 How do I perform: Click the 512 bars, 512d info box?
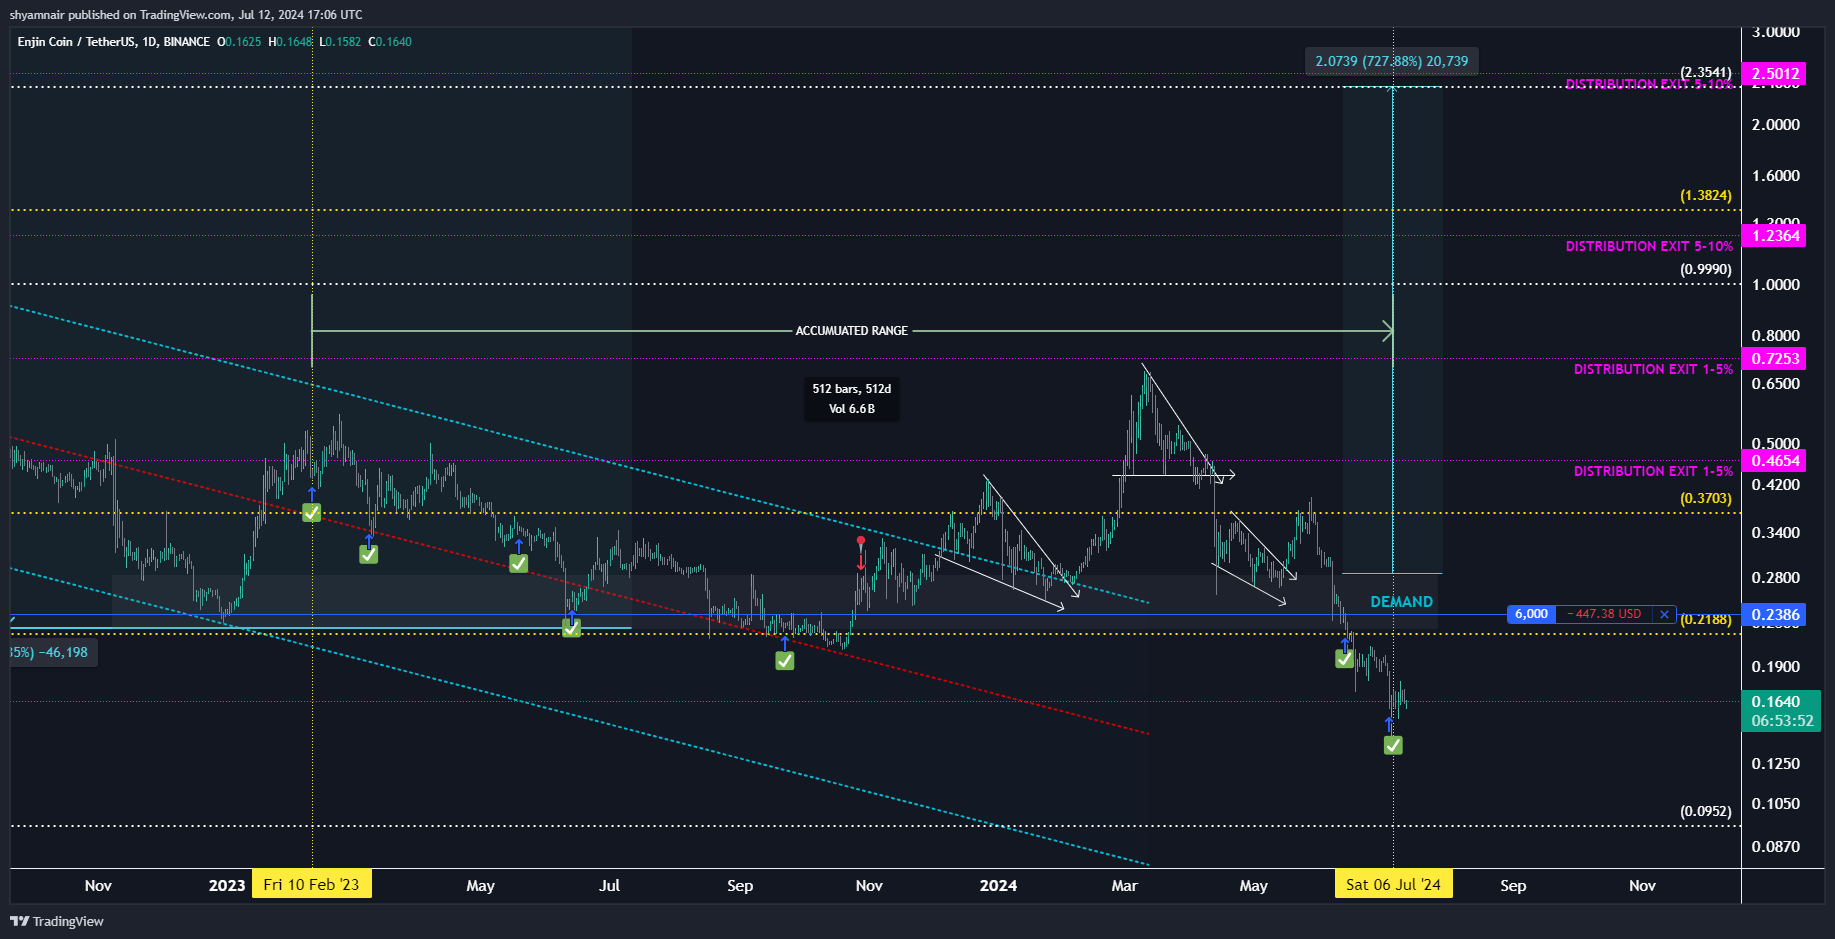pos(852,399)
